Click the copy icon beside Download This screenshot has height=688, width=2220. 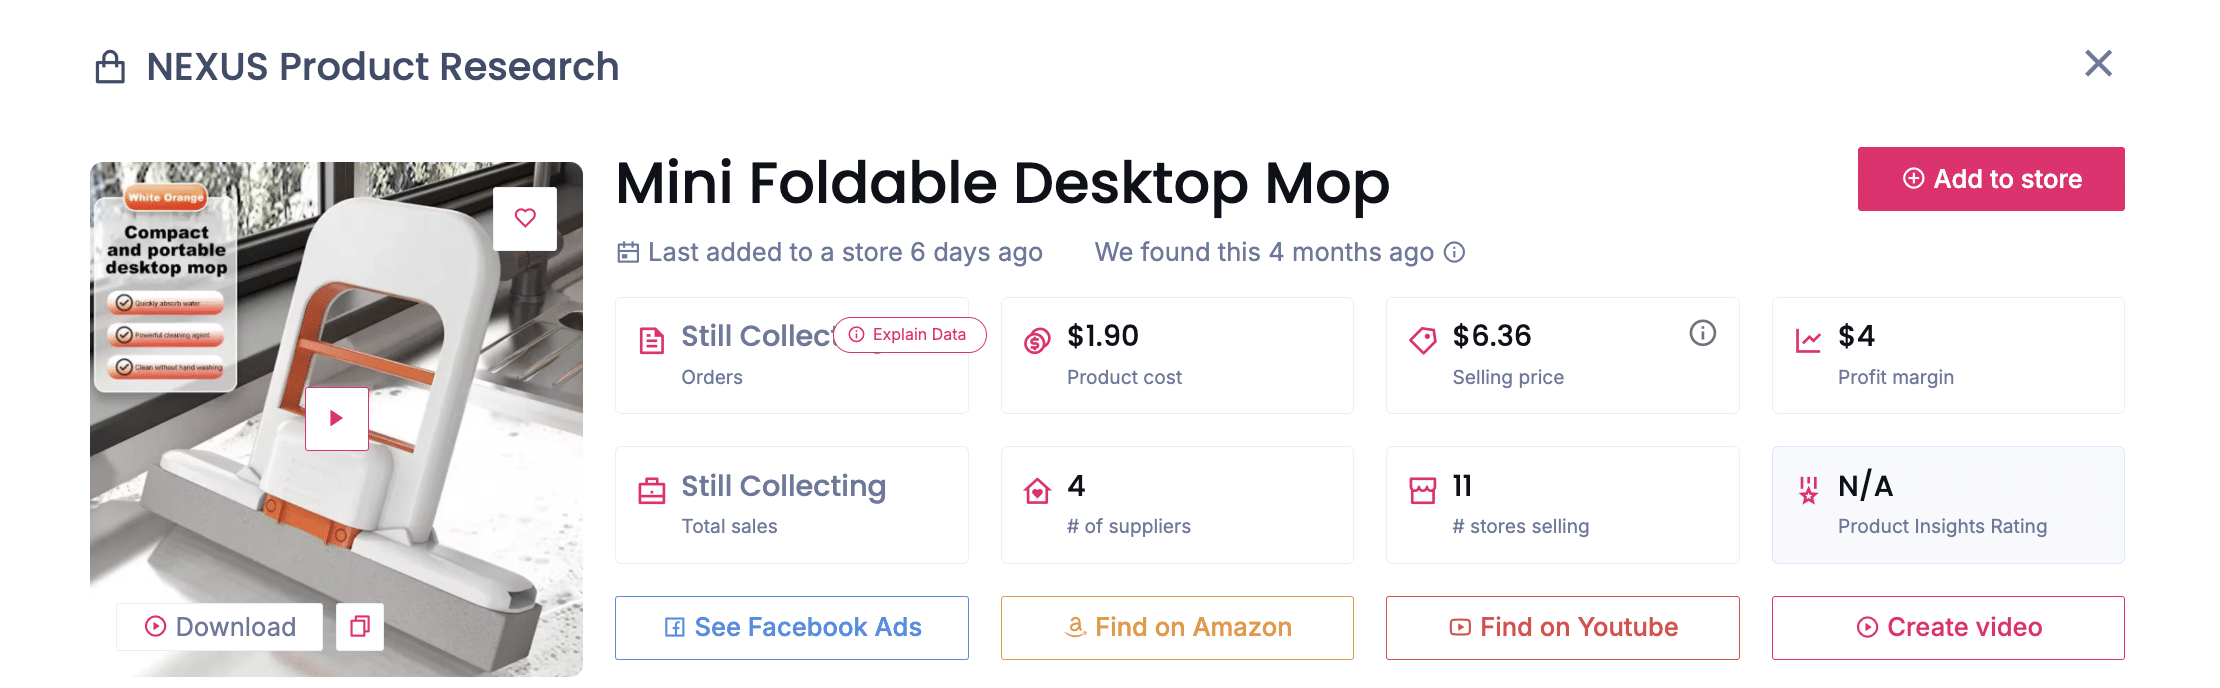click(x=360, y=626)
